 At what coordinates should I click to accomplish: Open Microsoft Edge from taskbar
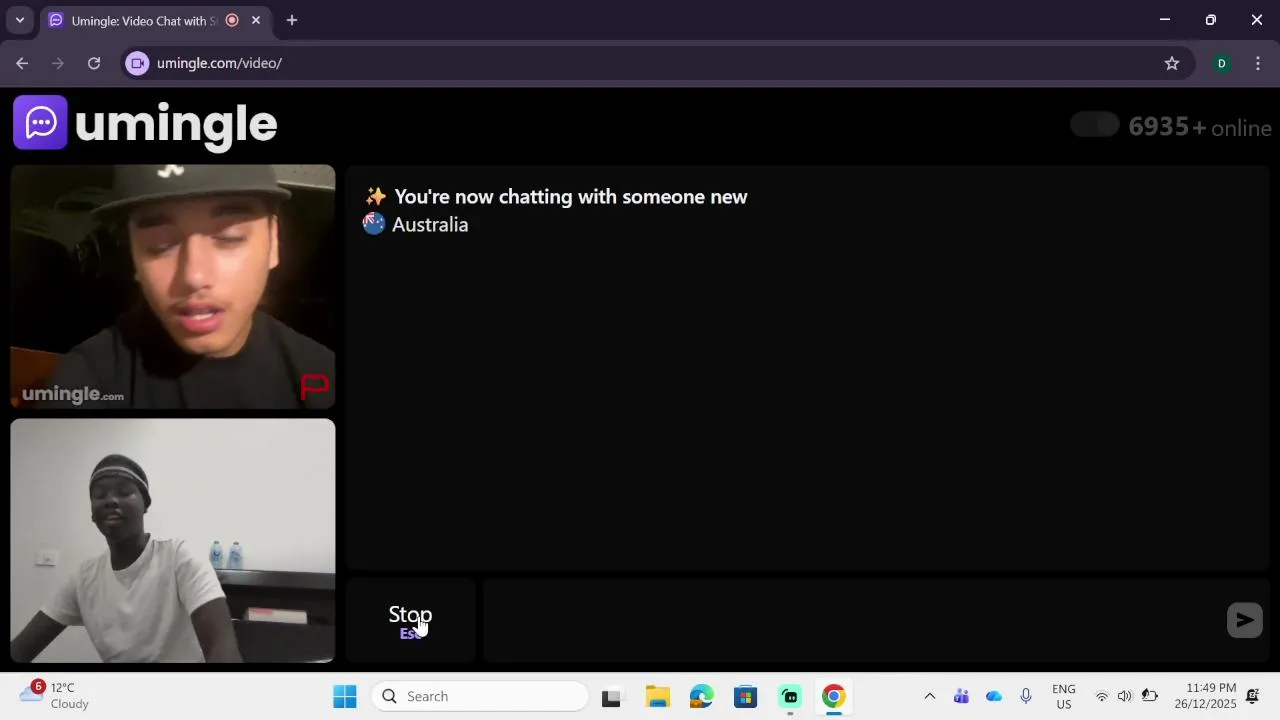(x=701, y=696)
